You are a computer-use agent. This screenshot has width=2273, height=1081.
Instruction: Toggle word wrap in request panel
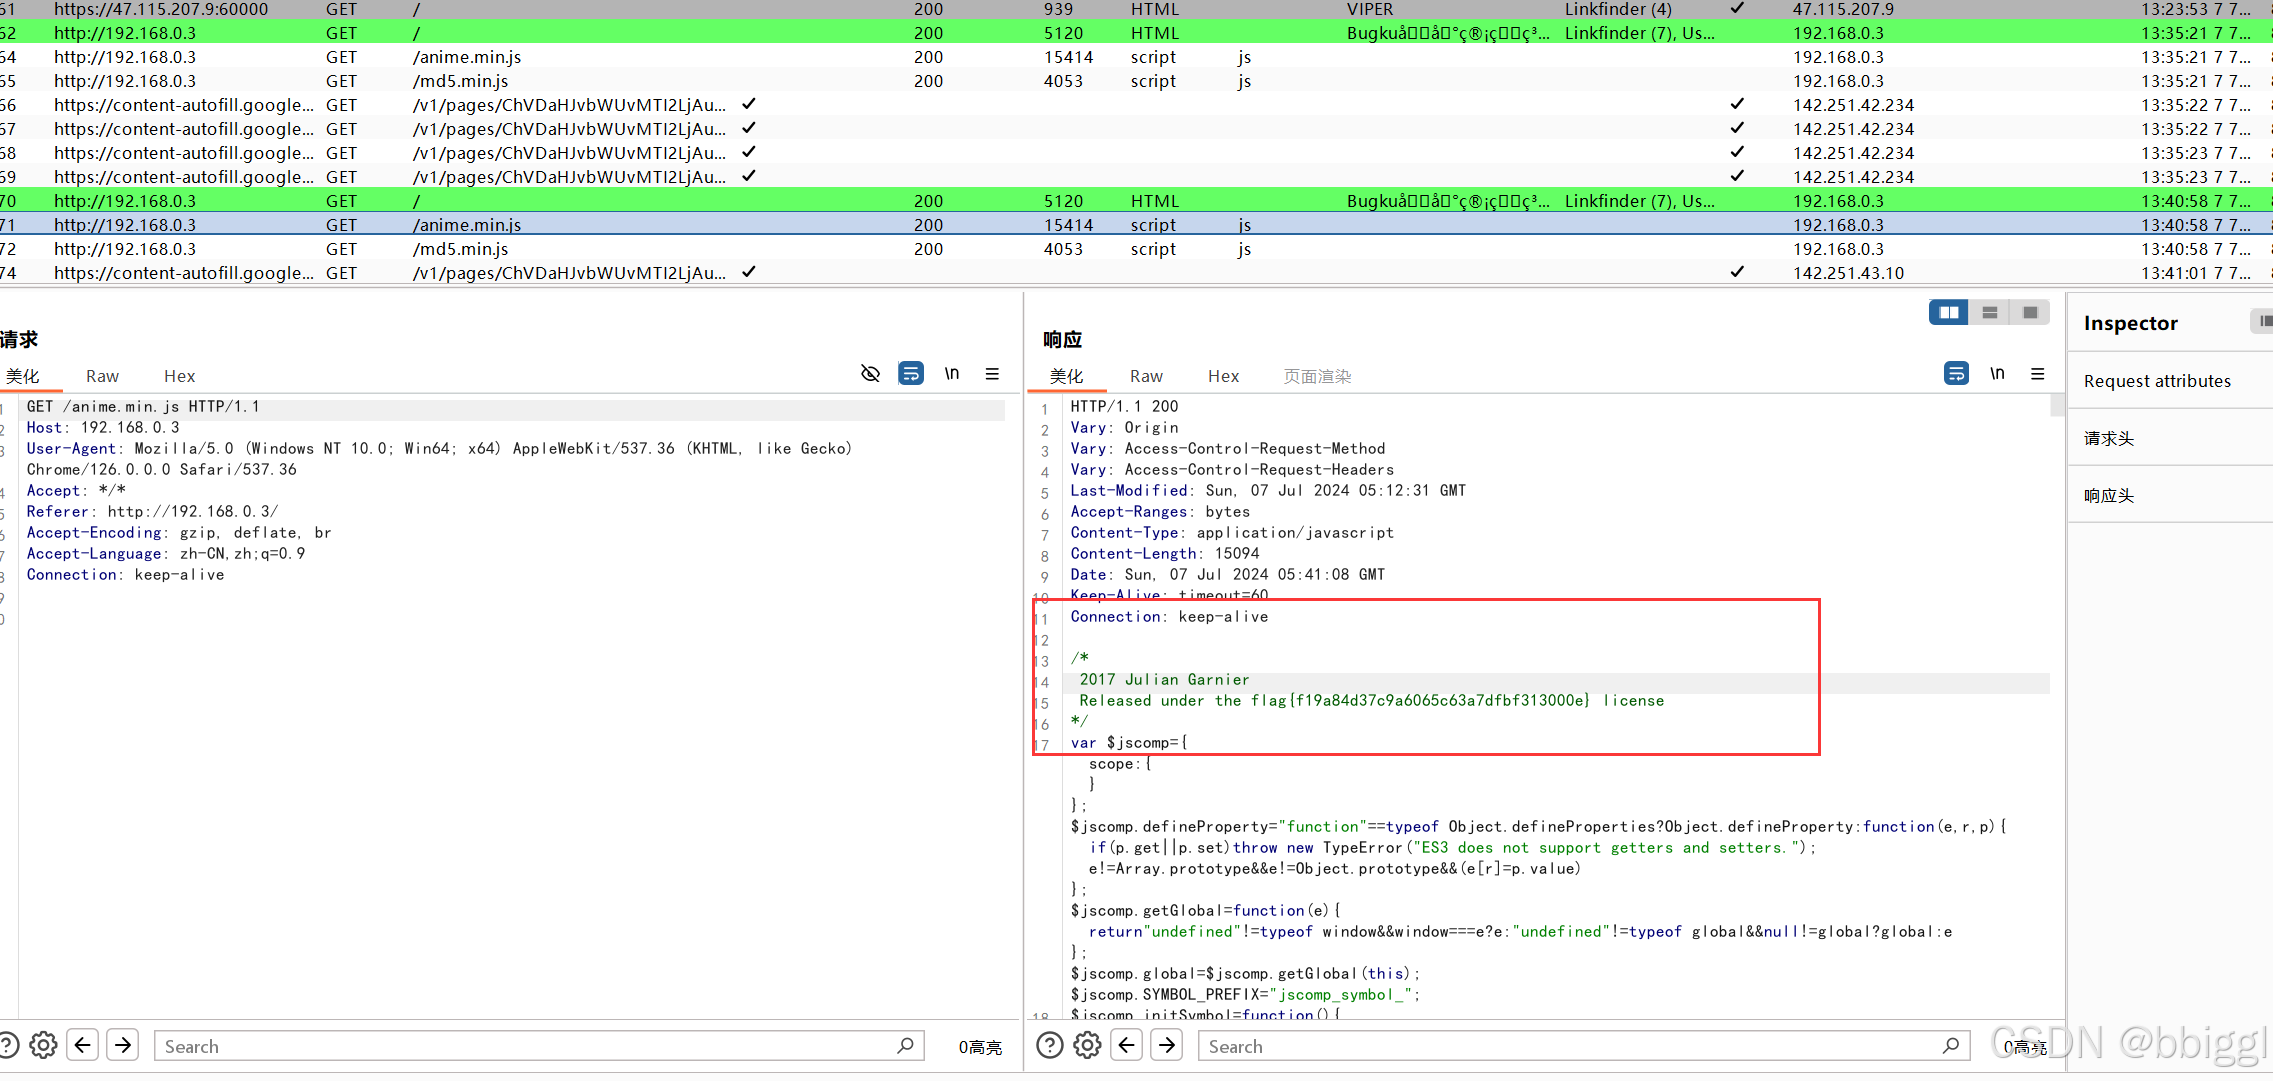pos(911,374)
